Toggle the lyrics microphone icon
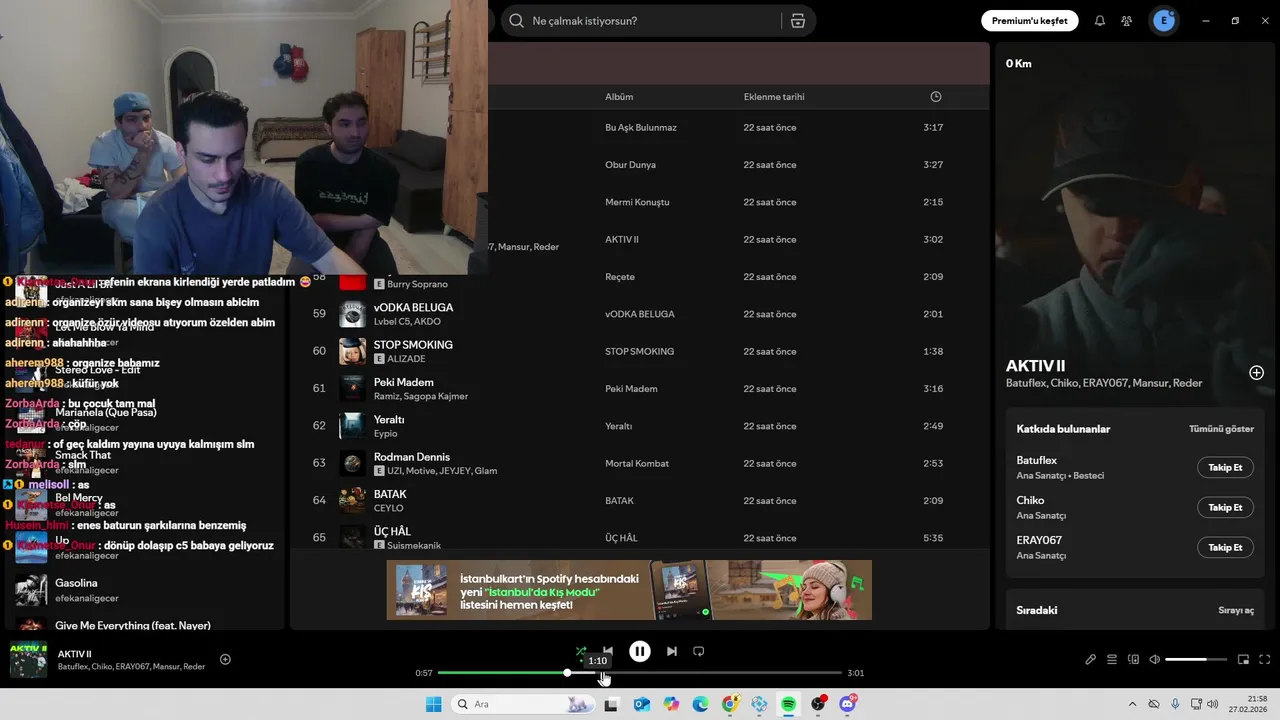1280x720 pixels. click(x=1090, y=659)
